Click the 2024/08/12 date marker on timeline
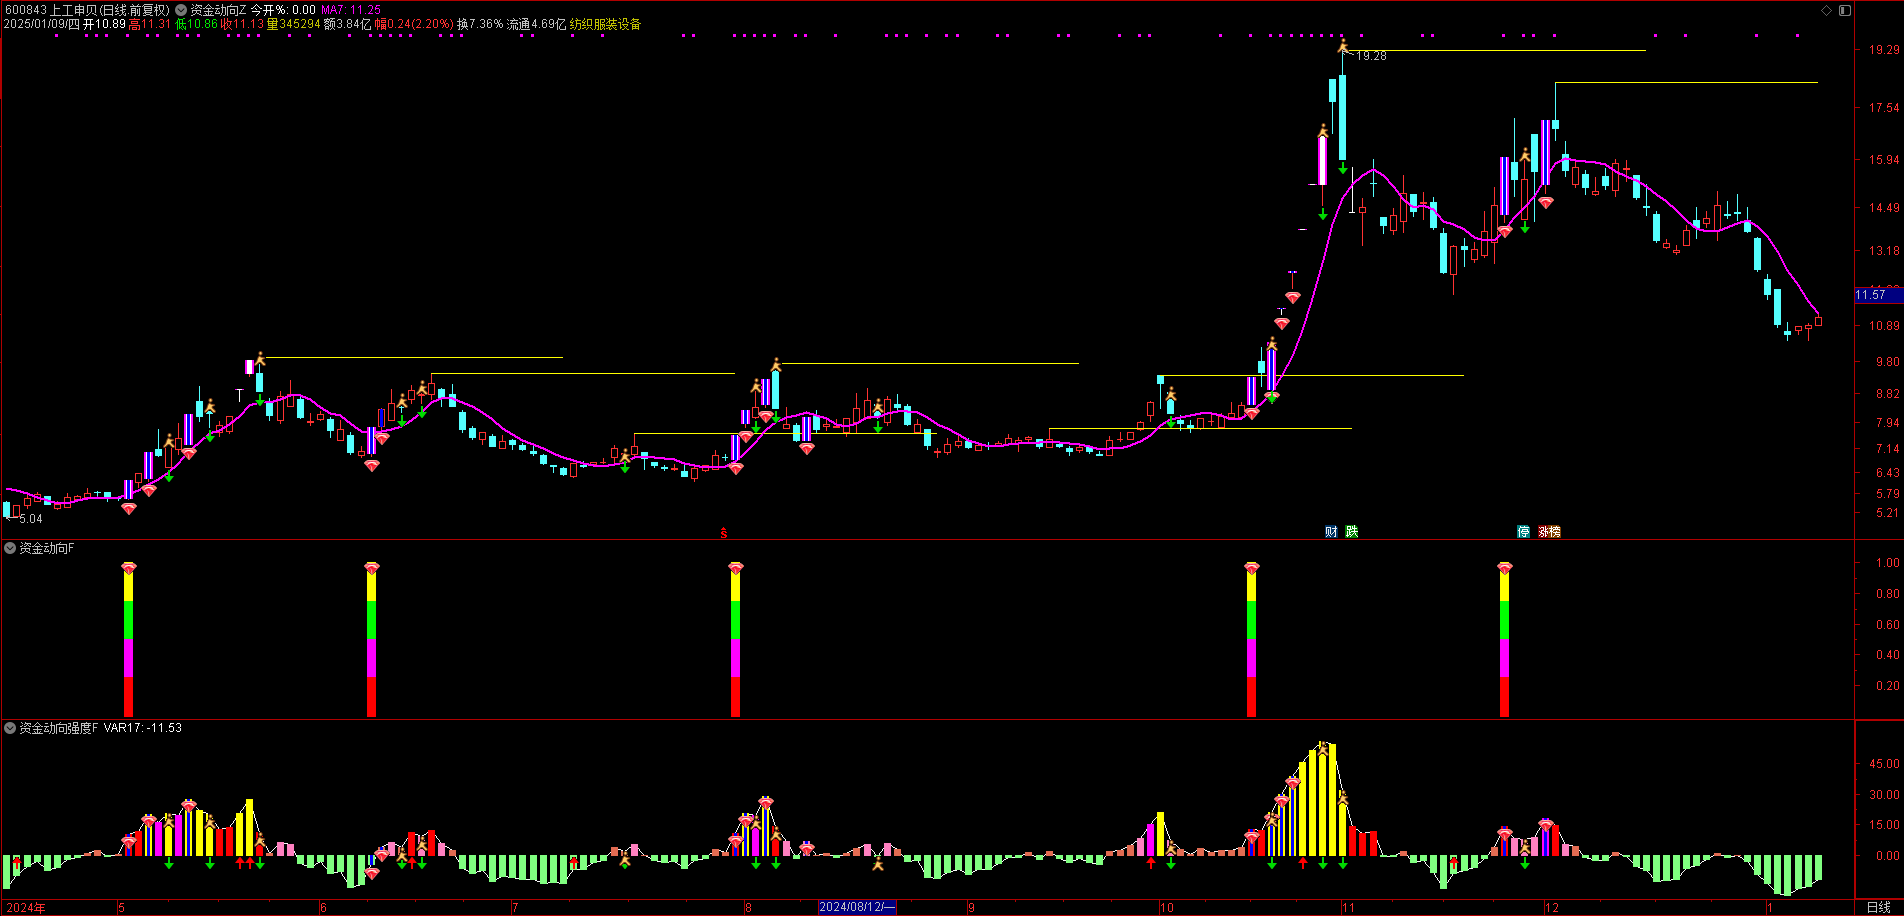This screenshot has height=916, width=1904. (857, 907)
